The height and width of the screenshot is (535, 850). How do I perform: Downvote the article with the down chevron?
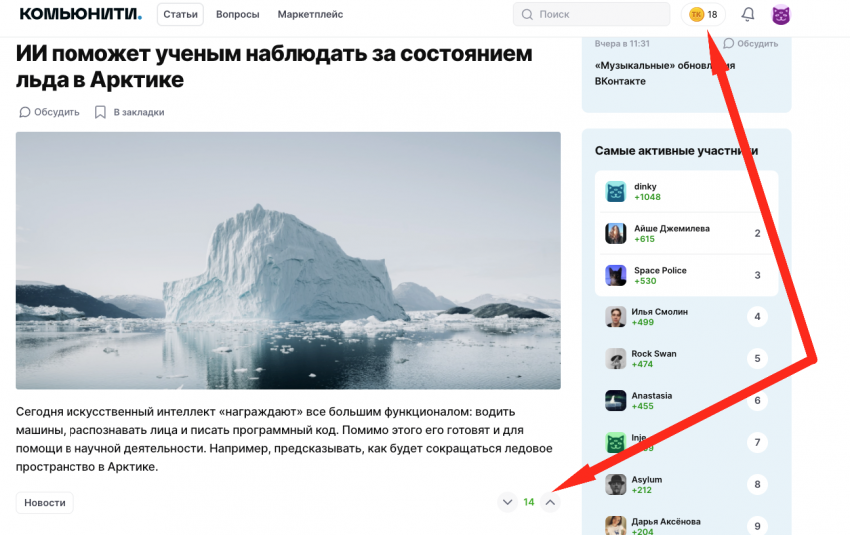point(507,502)
